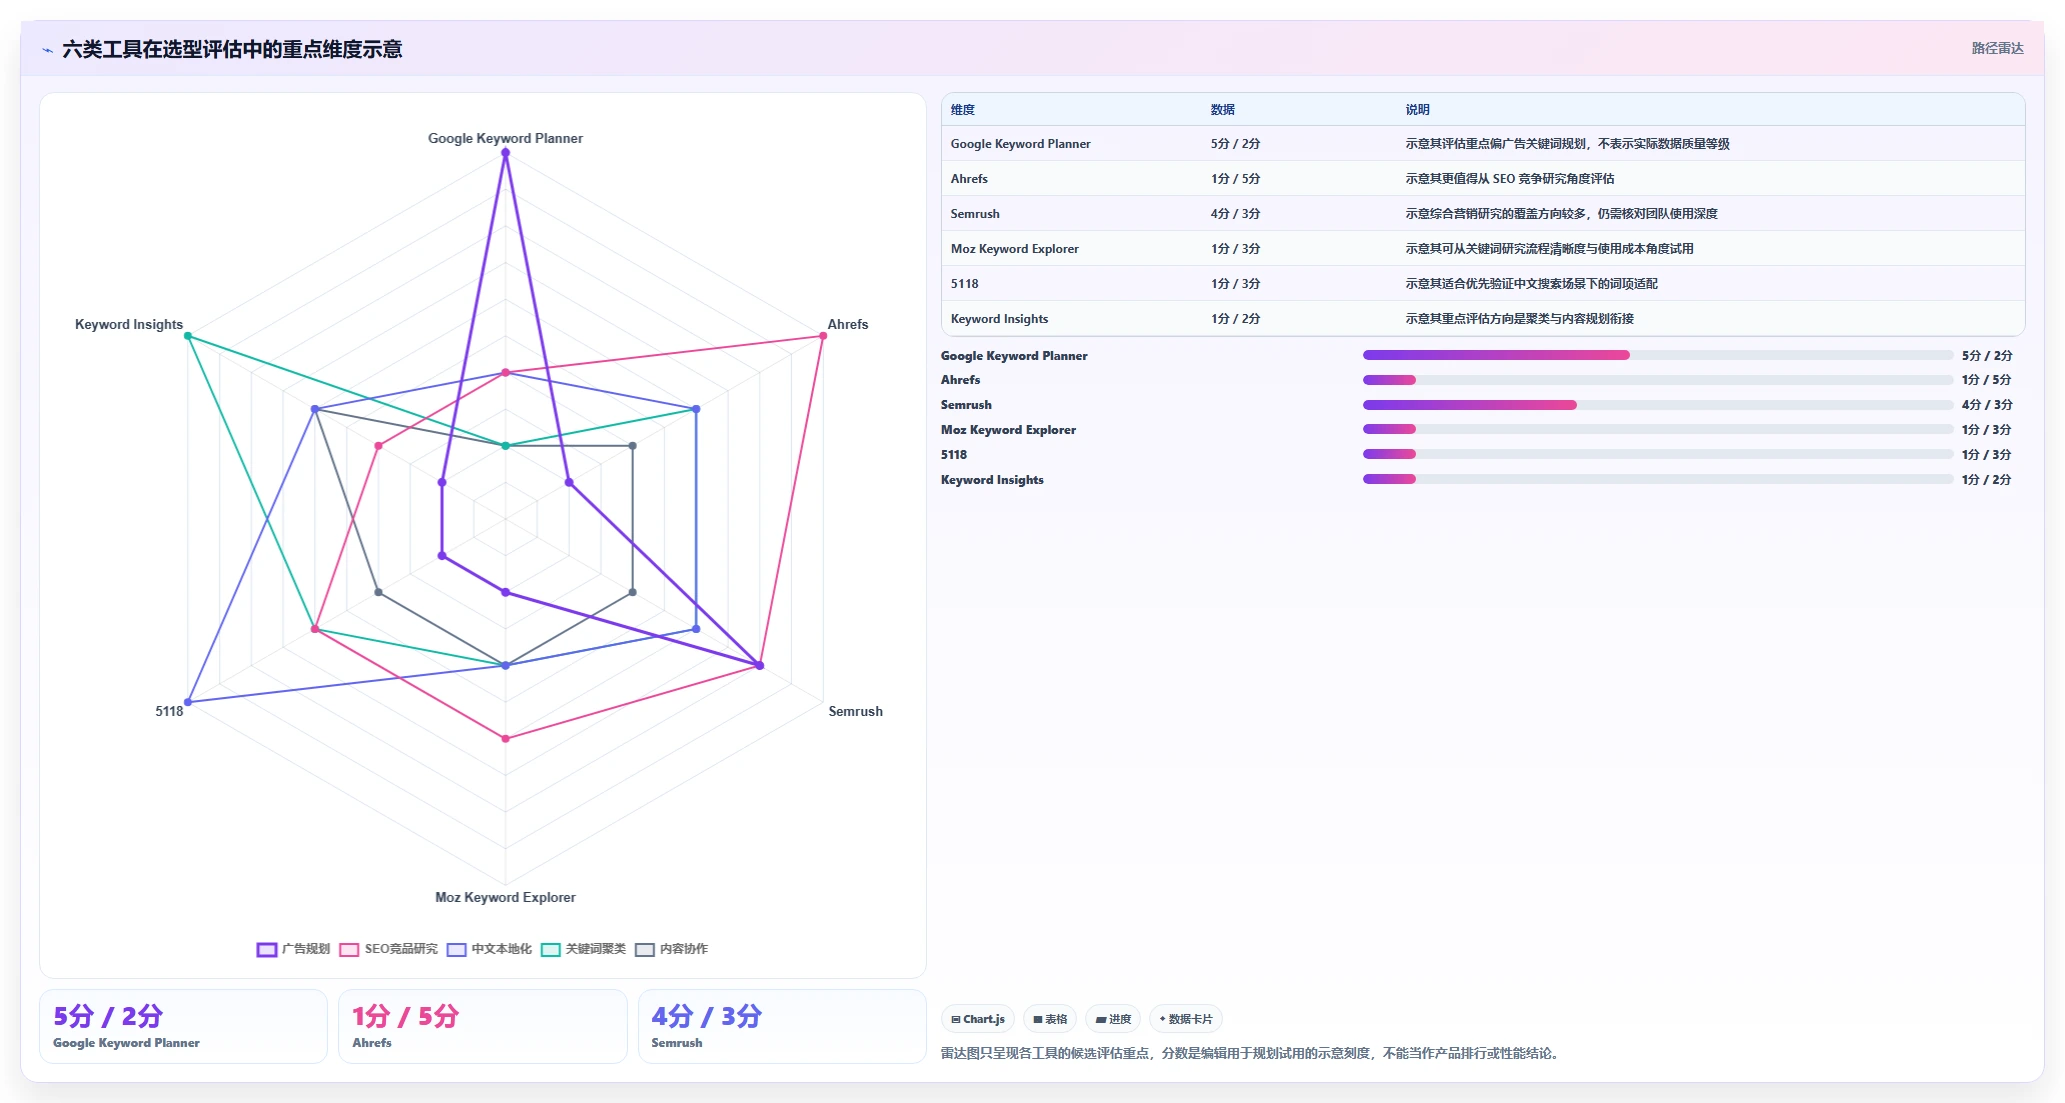
Task: Click blue data point at 5118 vertex
Action: pos(187,702)
